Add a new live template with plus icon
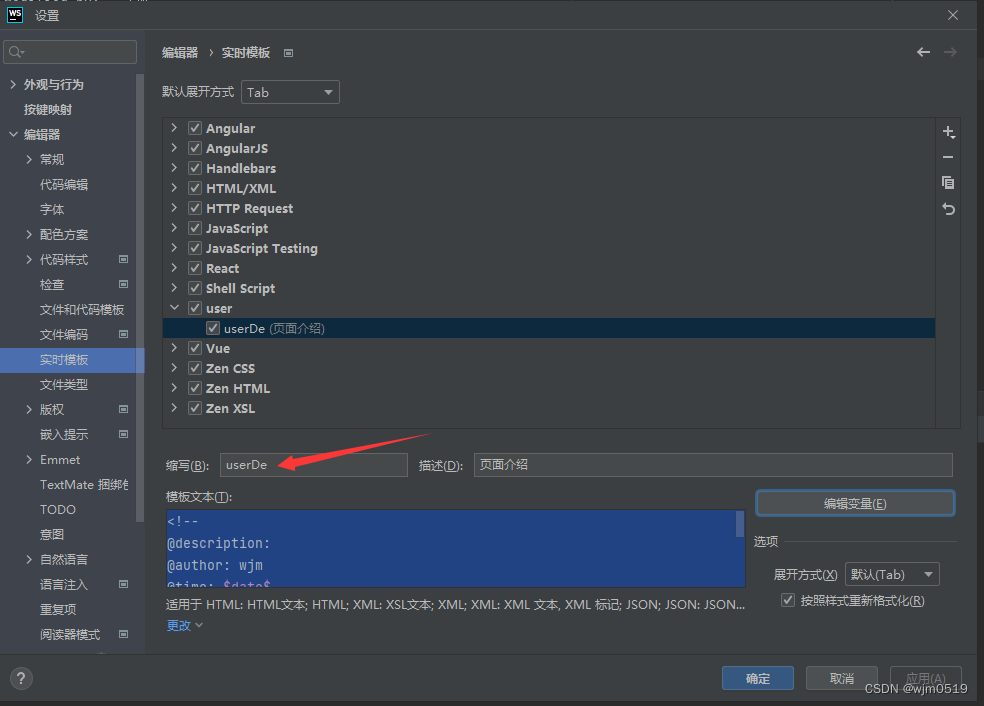This screenshot has width=984, height=706. pos(948,132)
